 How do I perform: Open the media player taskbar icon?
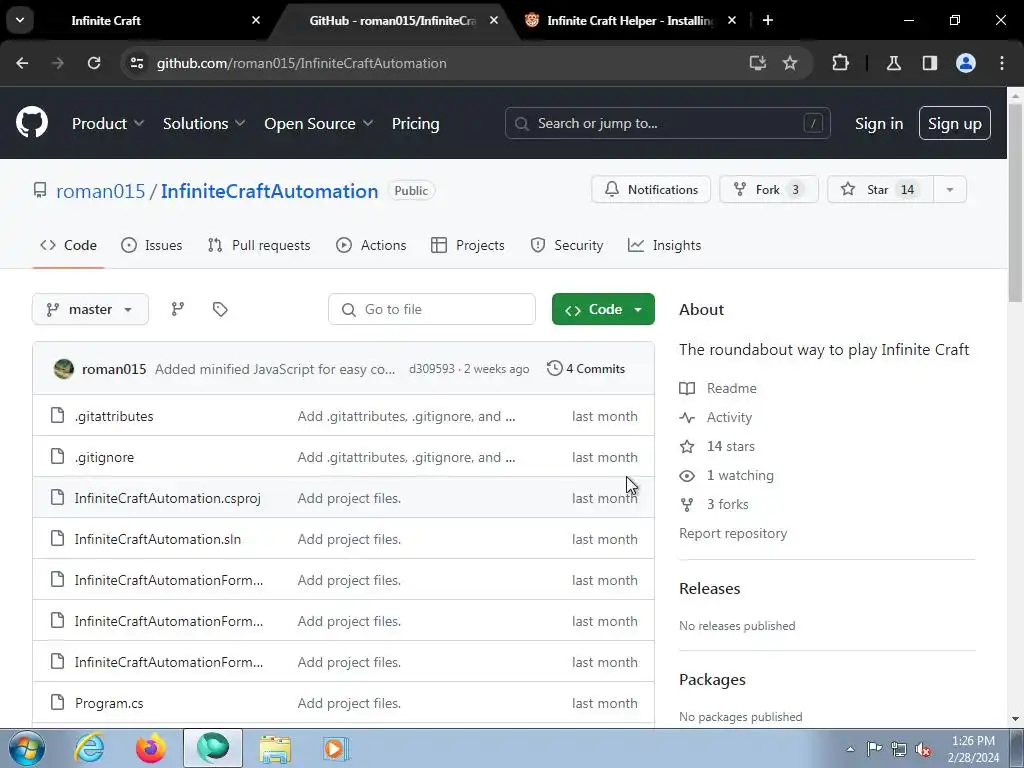click(336, 748)
